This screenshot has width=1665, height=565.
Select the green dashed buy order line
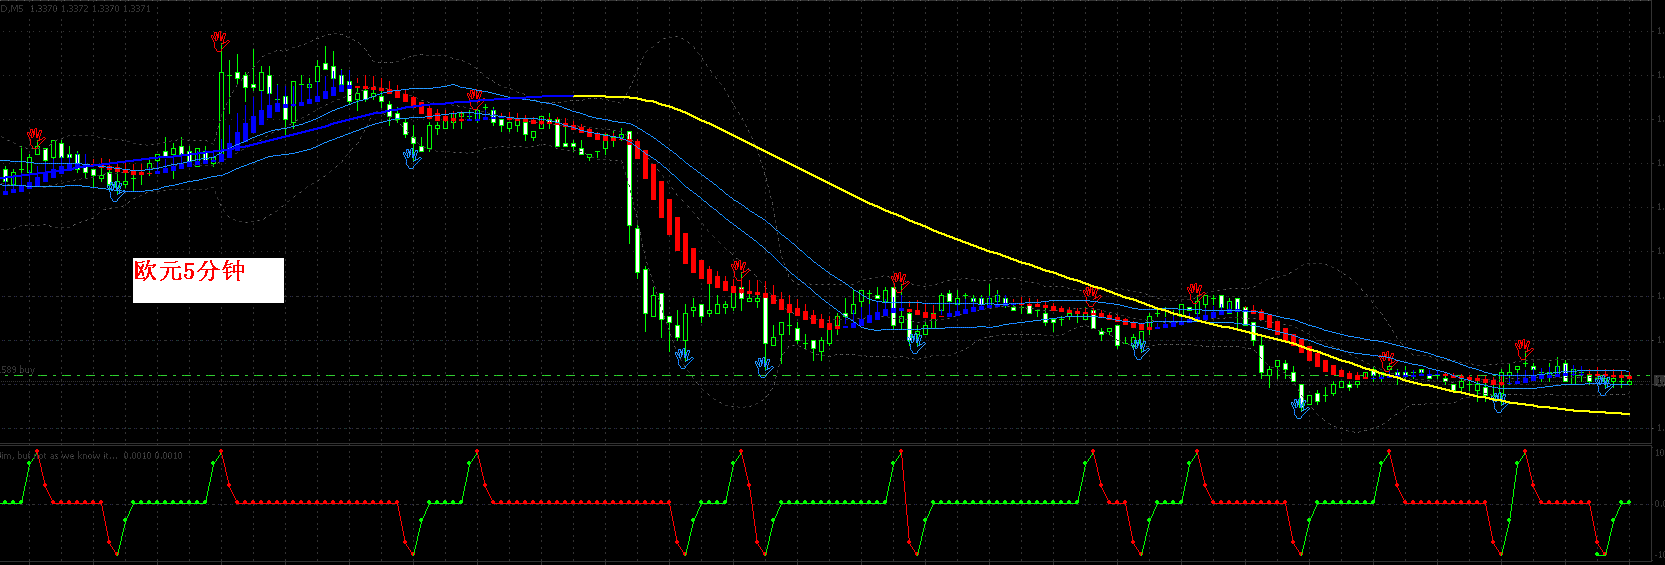pos(825,376)
